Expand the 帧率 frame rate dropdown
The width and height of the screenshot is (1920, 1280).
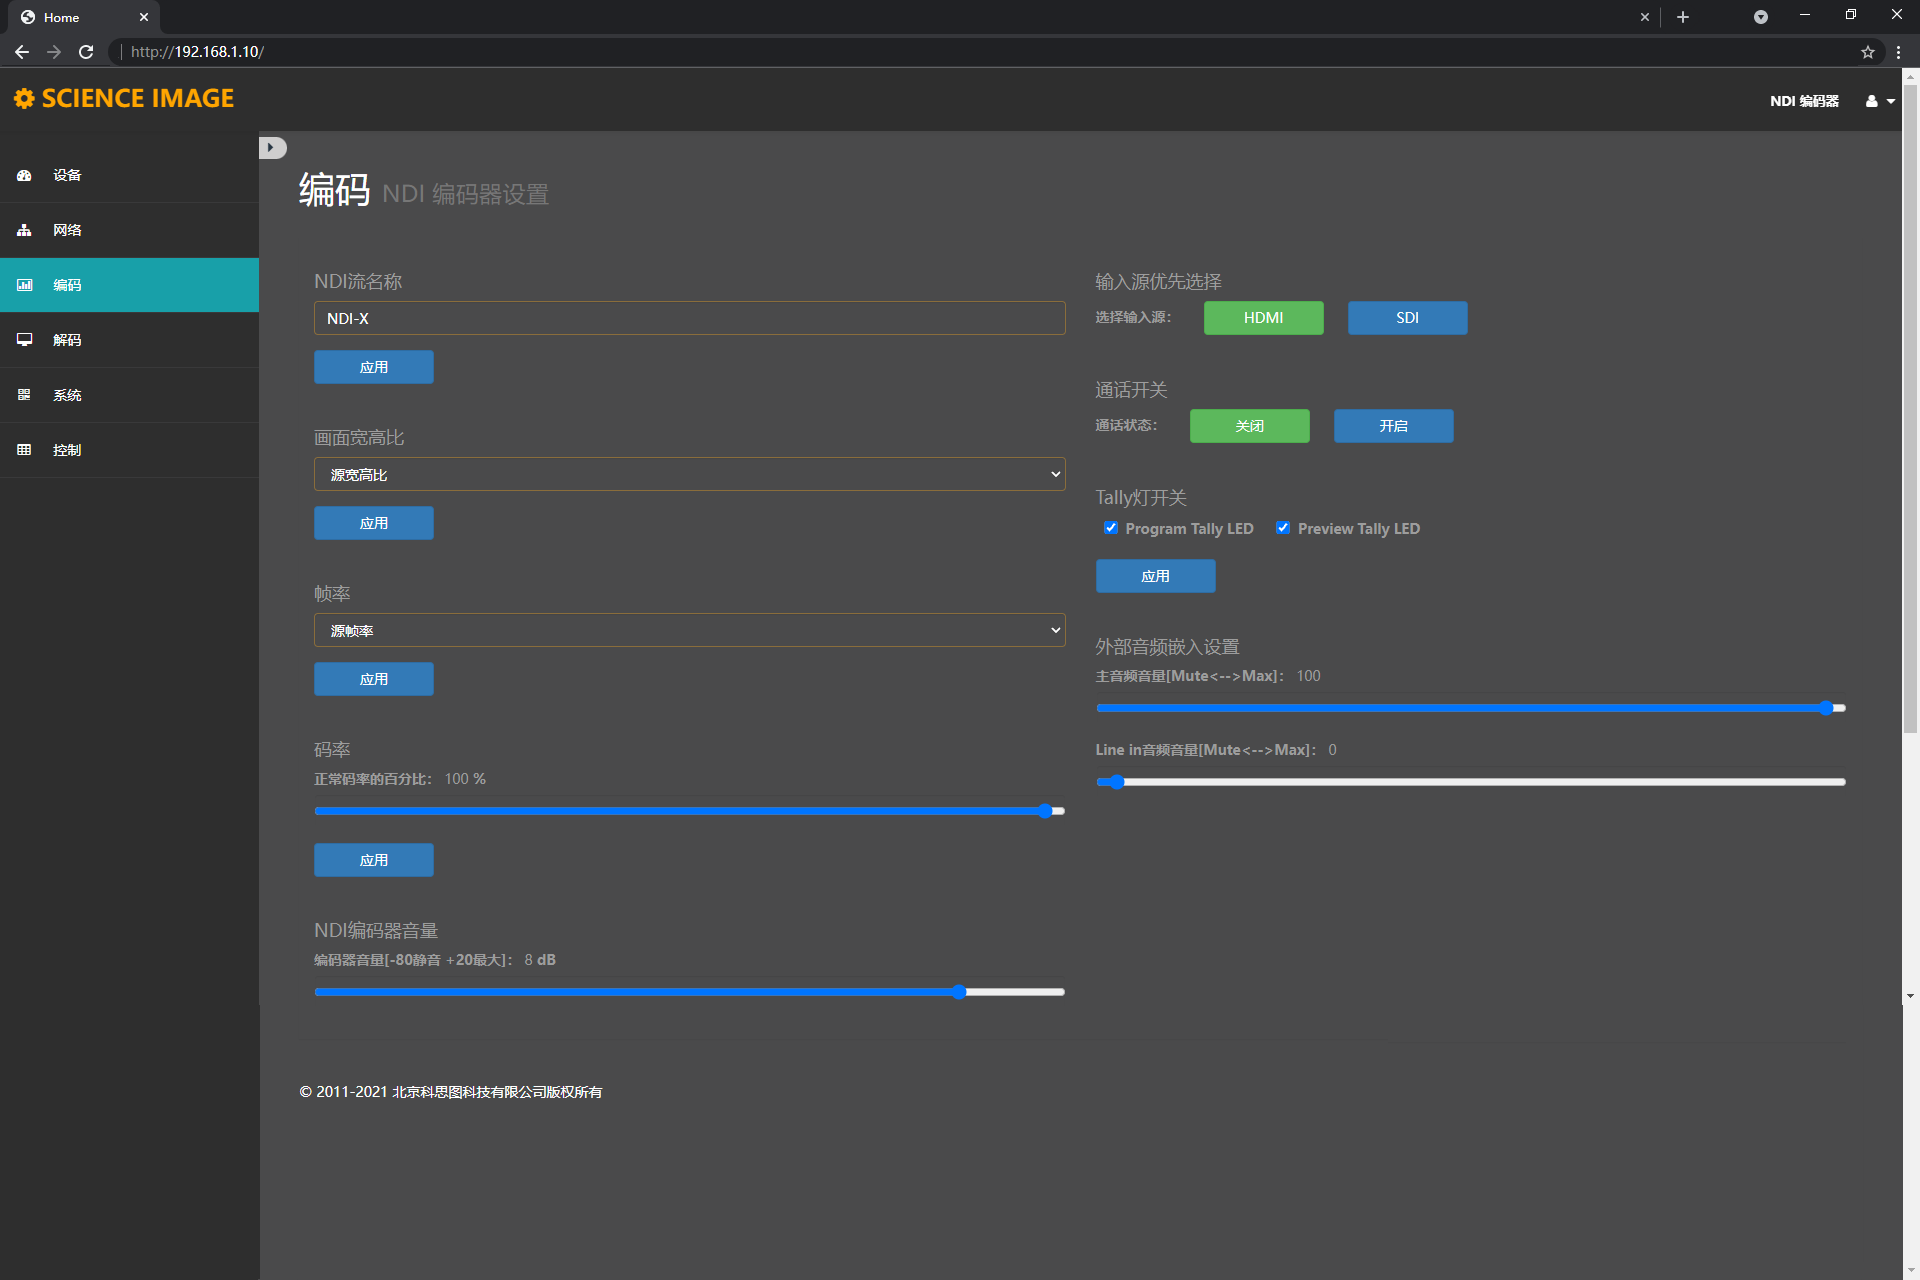(689, 630)
